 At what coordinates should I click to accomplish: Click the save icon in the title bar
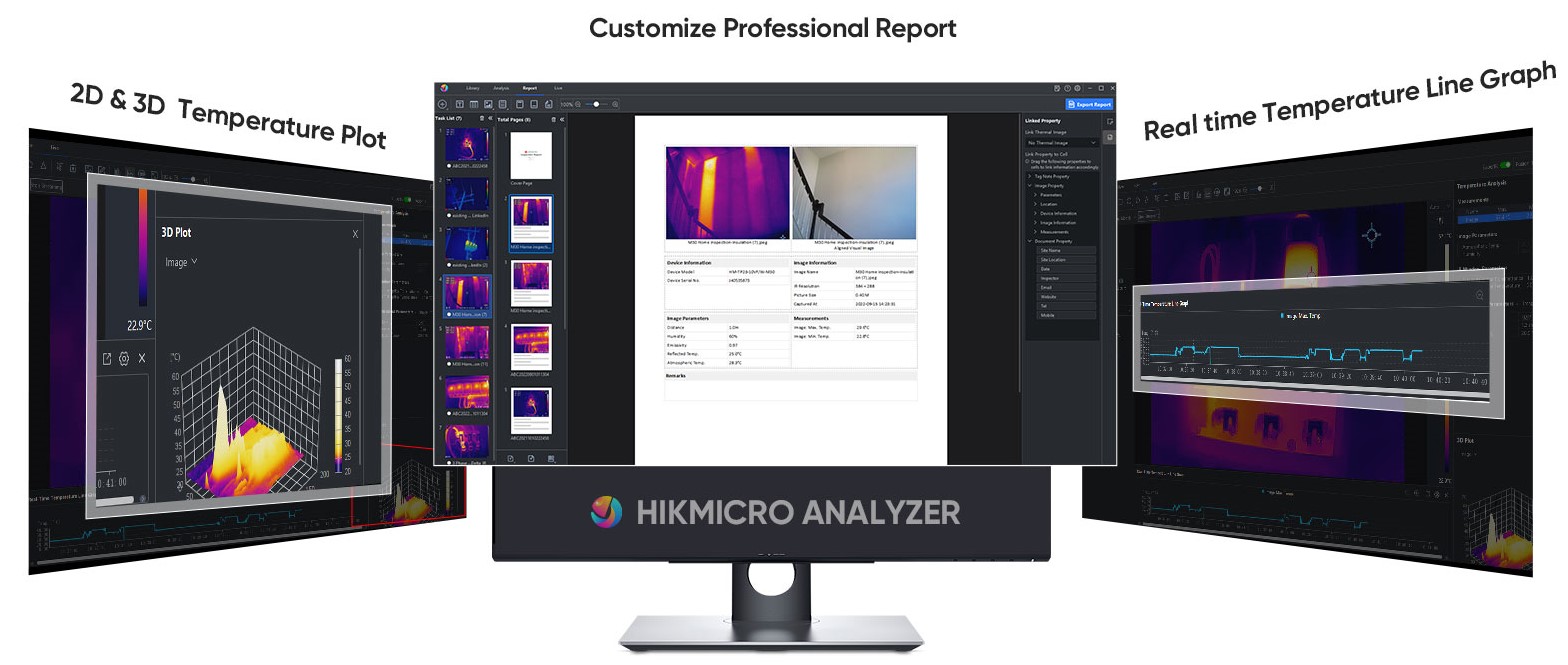pos(1058,88)
